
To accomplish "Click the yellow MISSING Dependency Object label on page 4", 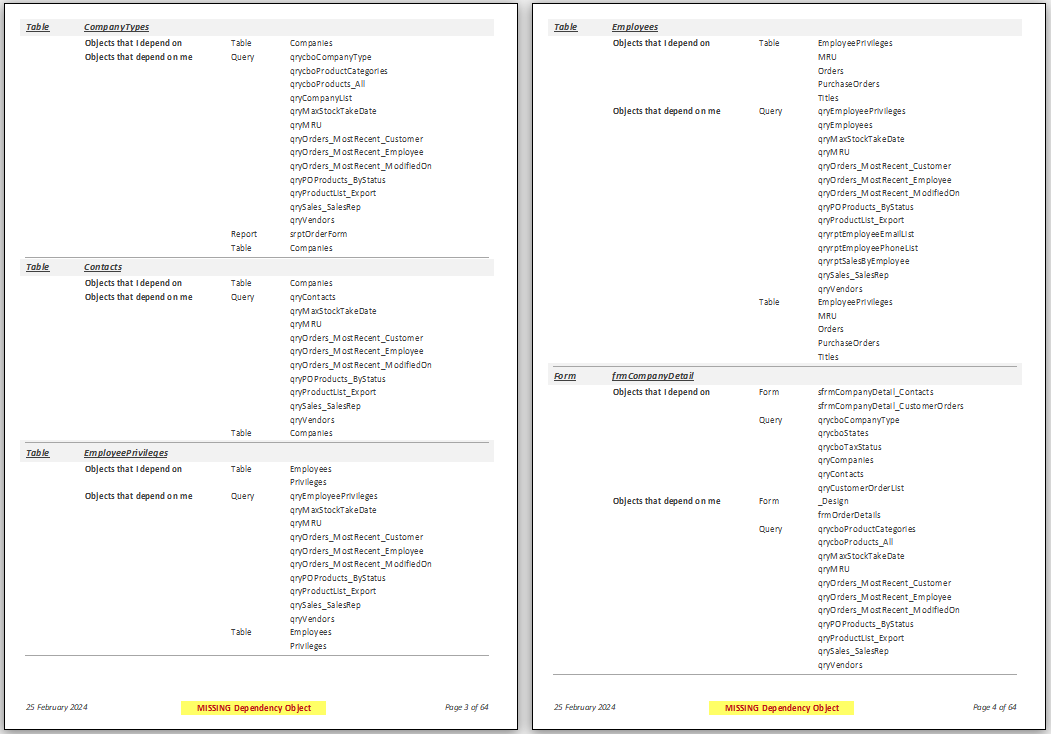I will pos(782,708).
